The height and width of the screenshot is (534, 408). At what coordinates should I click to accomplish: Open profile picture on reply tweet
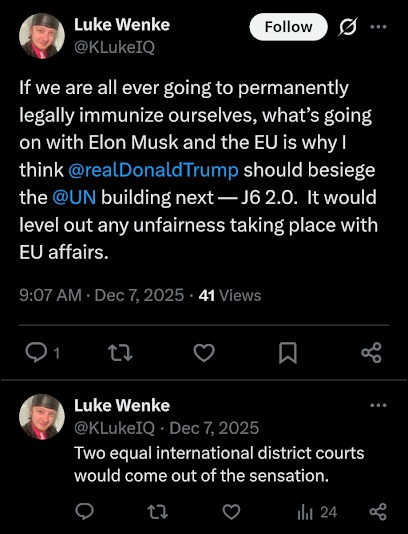(42, 417)
